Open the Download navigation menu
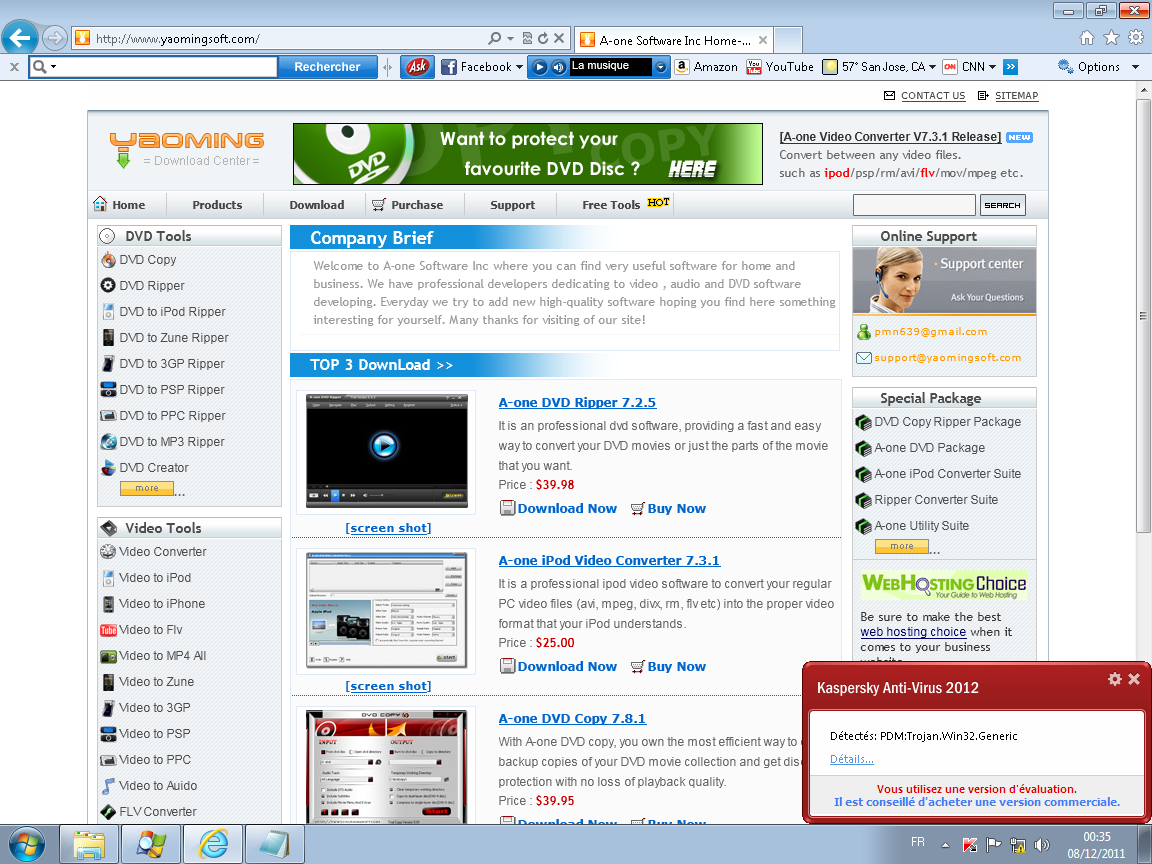The height and width of the screenshot is (864, 1152). (x=317, y=205)
